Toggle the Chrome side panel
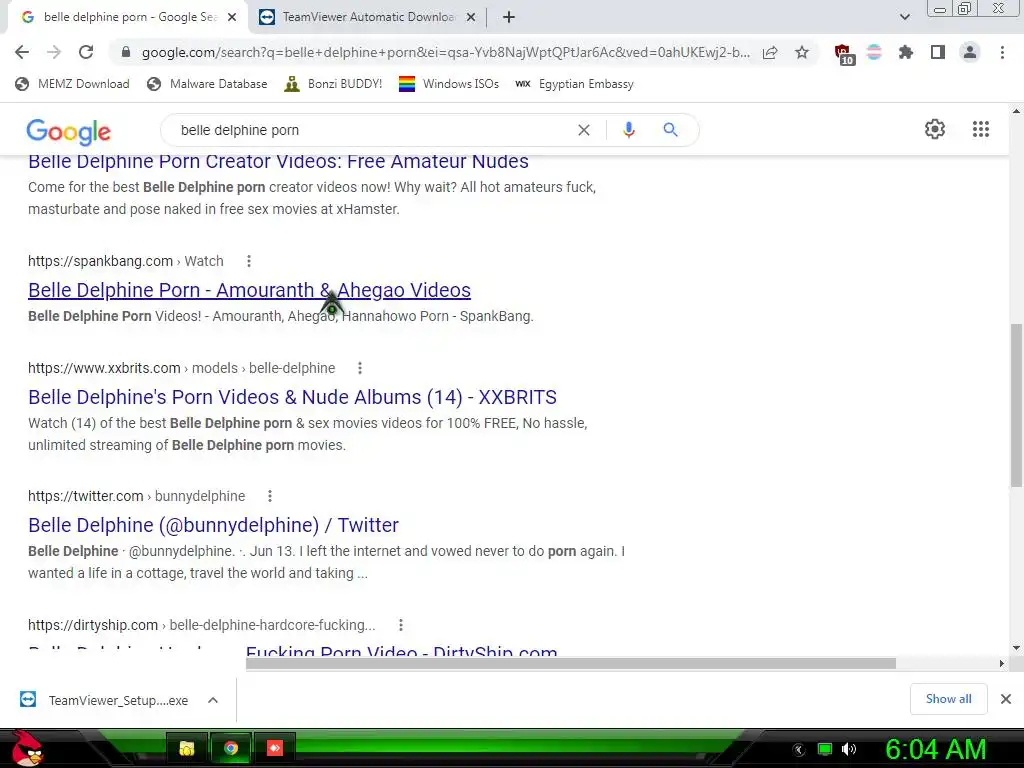This screenshot has height=768, width=1024. 938,52
